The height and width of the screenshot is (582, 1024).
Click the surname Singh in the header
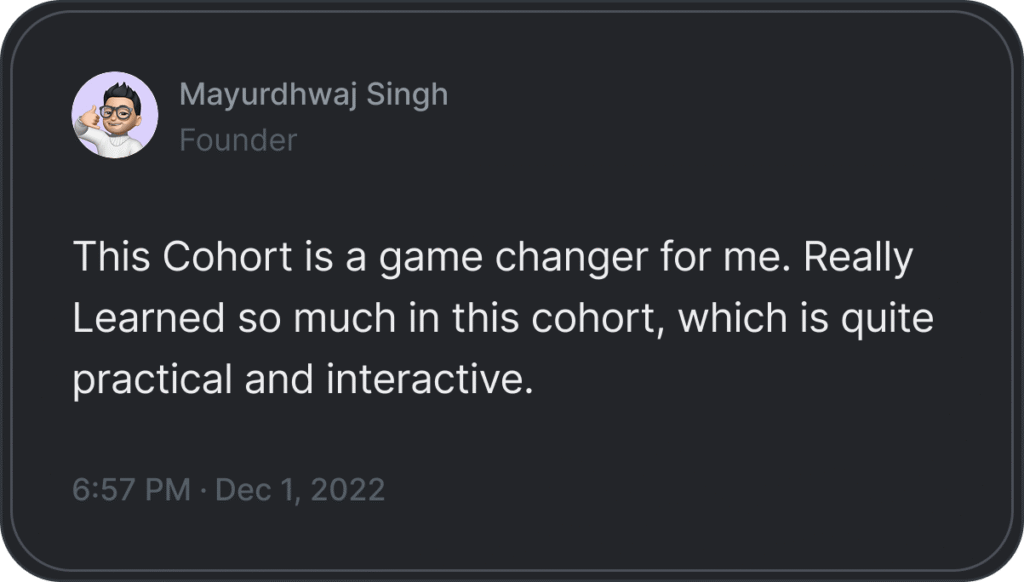[408, 95]
